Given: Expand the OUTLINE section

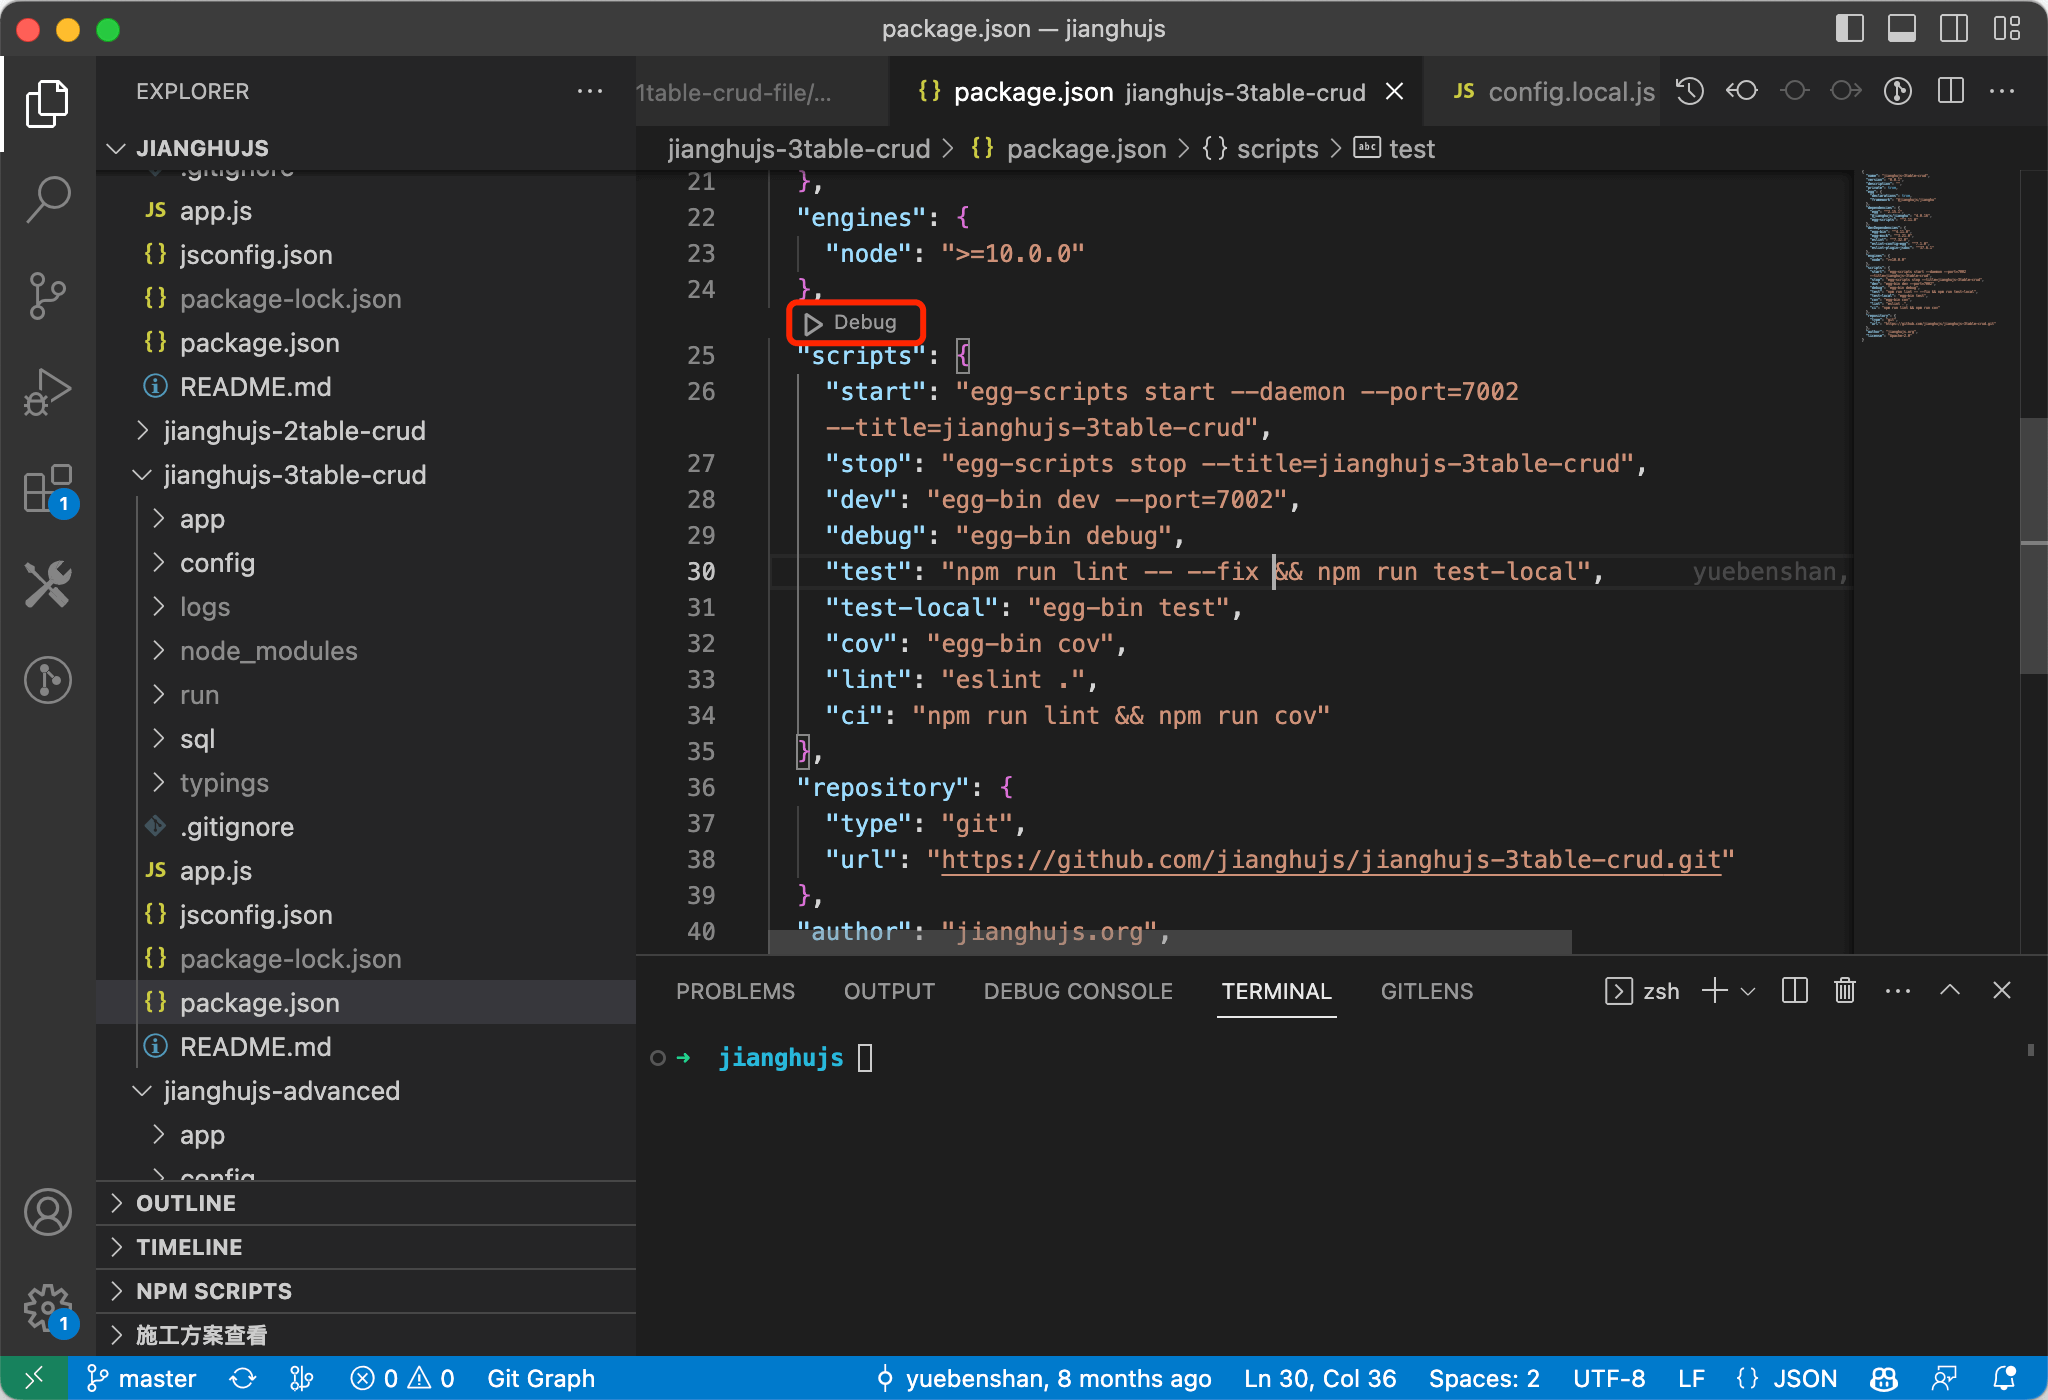Looking at the screenshot, I should [186, 1203].
